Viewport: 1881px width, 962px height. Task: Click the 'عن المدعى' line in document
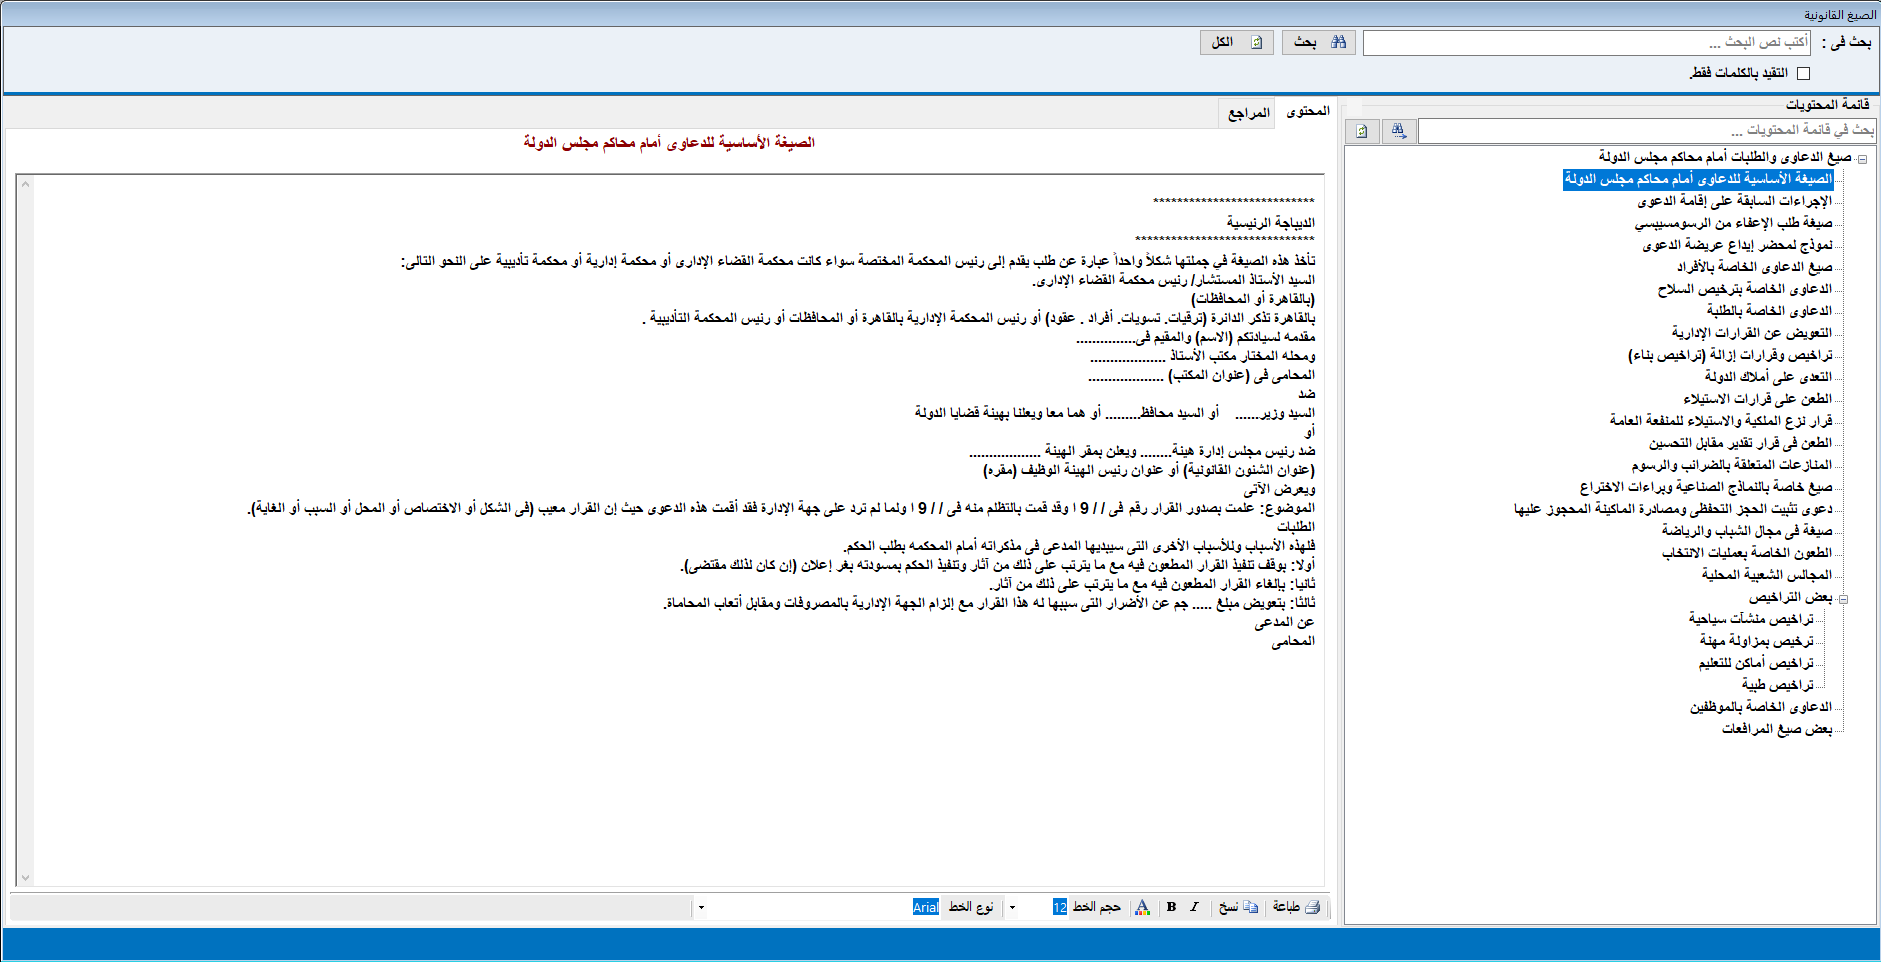[x=1285, y=622]
